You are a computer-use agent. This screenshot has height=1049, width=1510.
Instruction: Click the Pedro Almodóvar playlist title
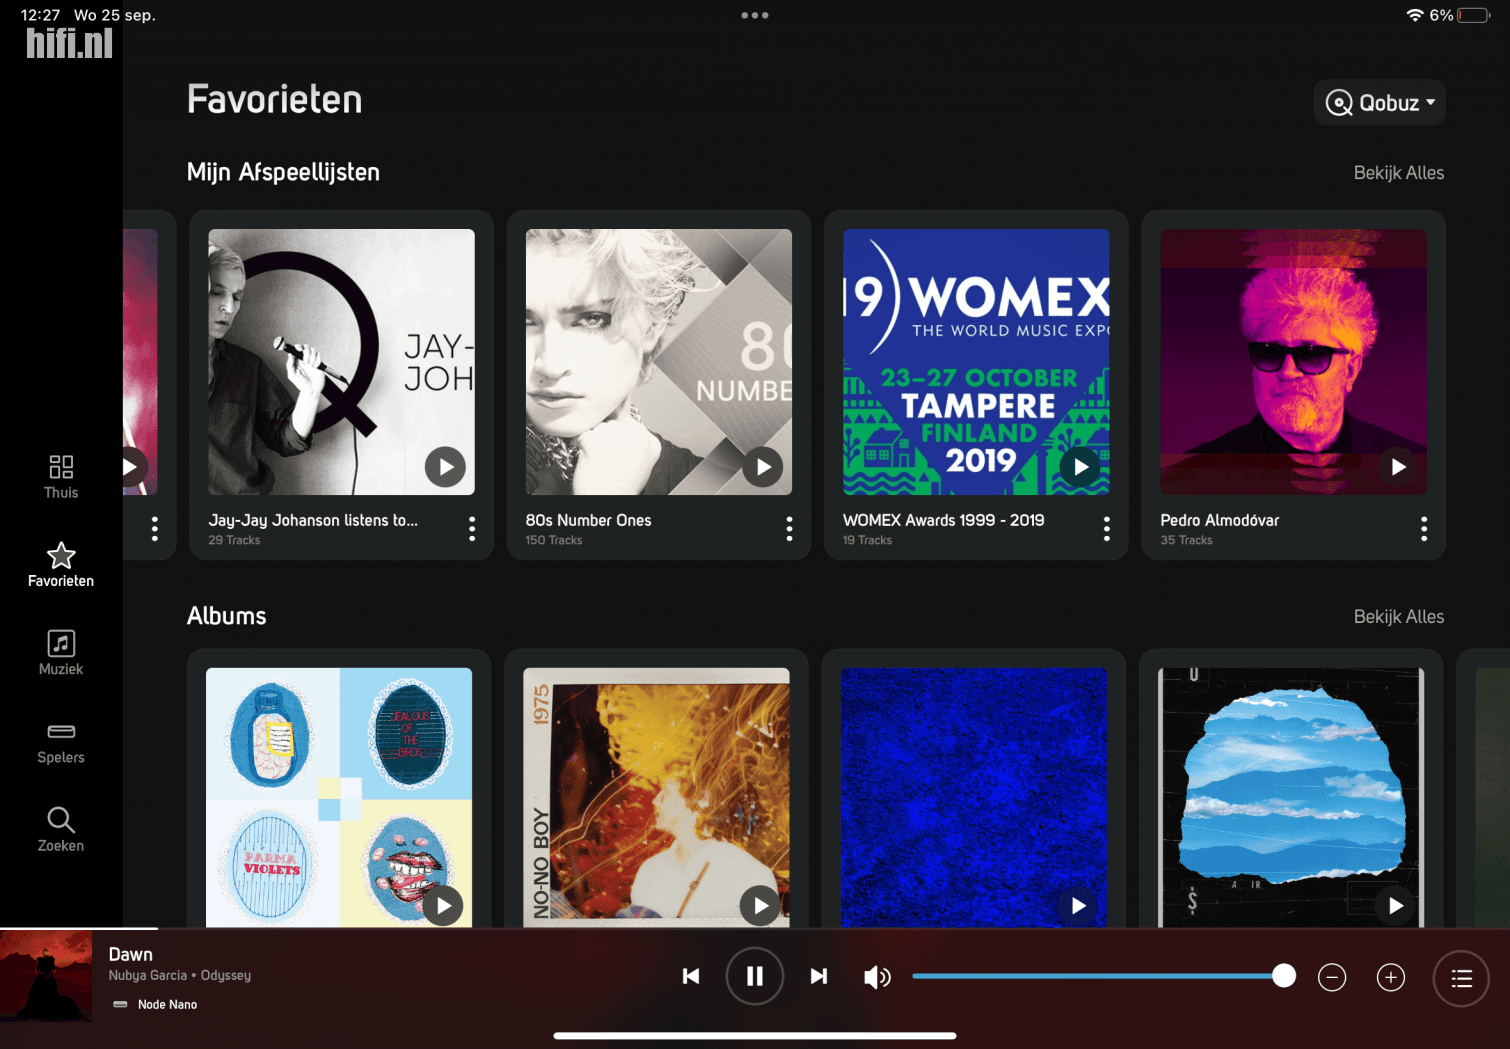1219,520
